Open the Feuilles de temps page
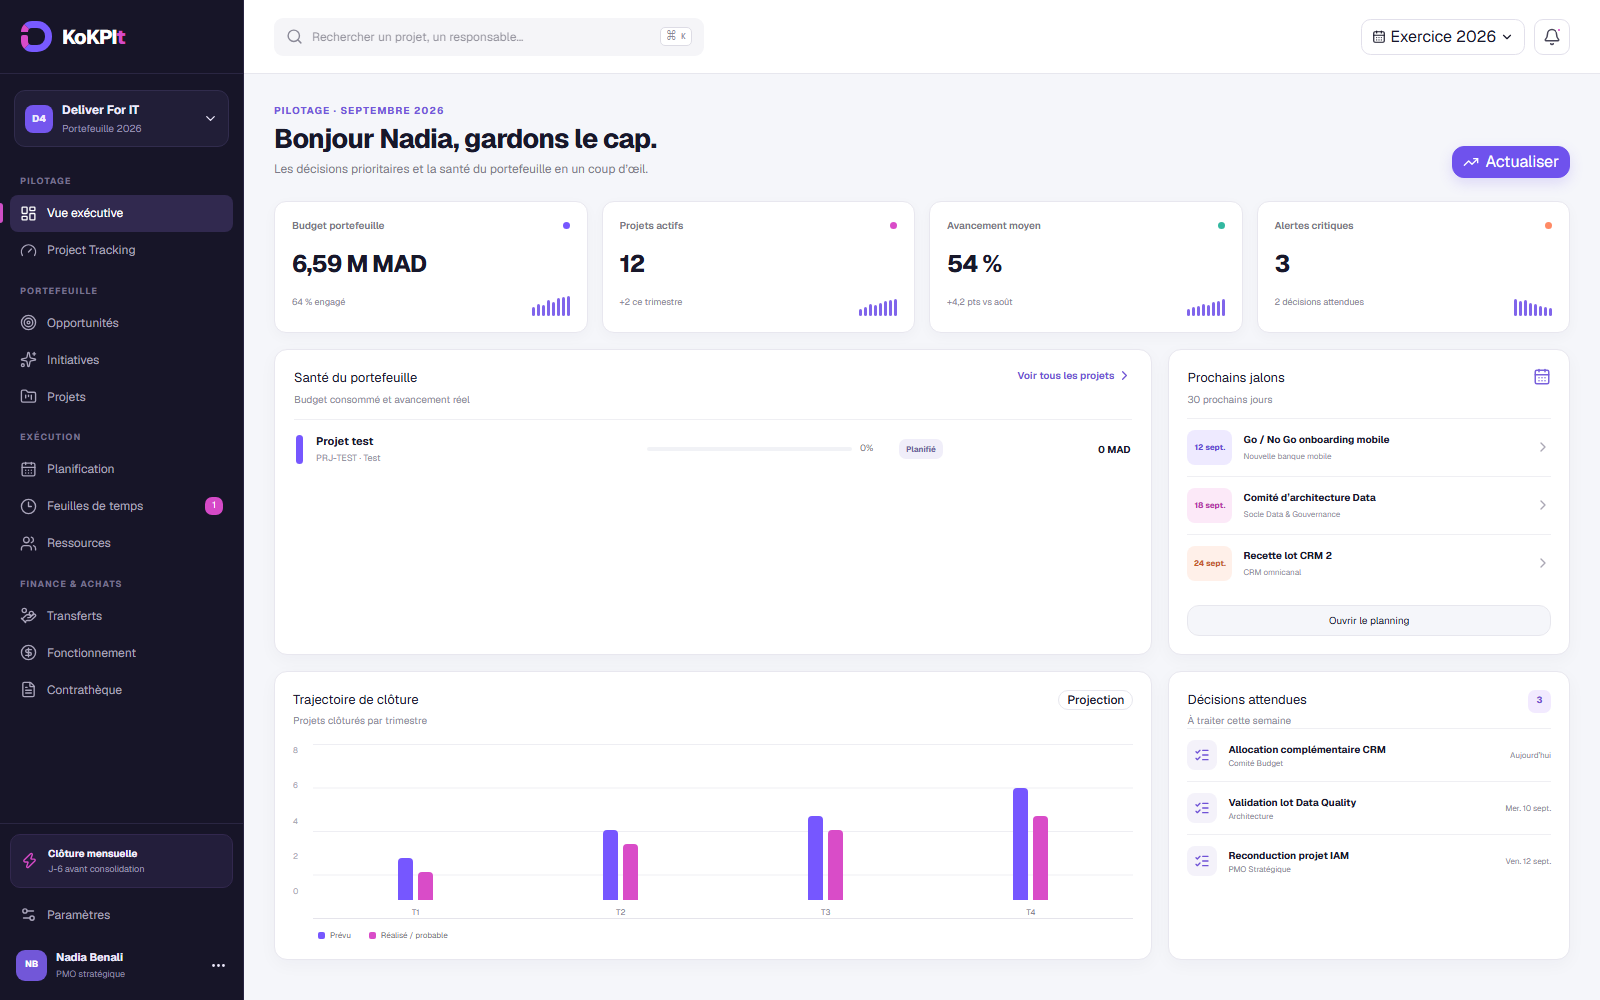This screenshot has width=1600, height=1000. (121, 506)
